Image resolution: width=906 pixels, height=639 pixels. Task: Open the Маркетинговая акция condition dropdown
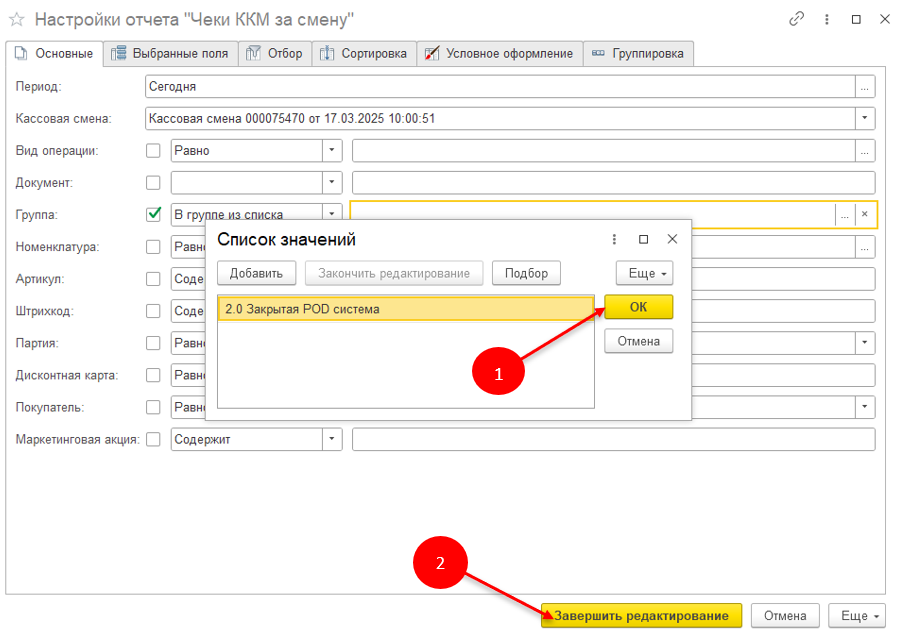[x=331, y=439]
